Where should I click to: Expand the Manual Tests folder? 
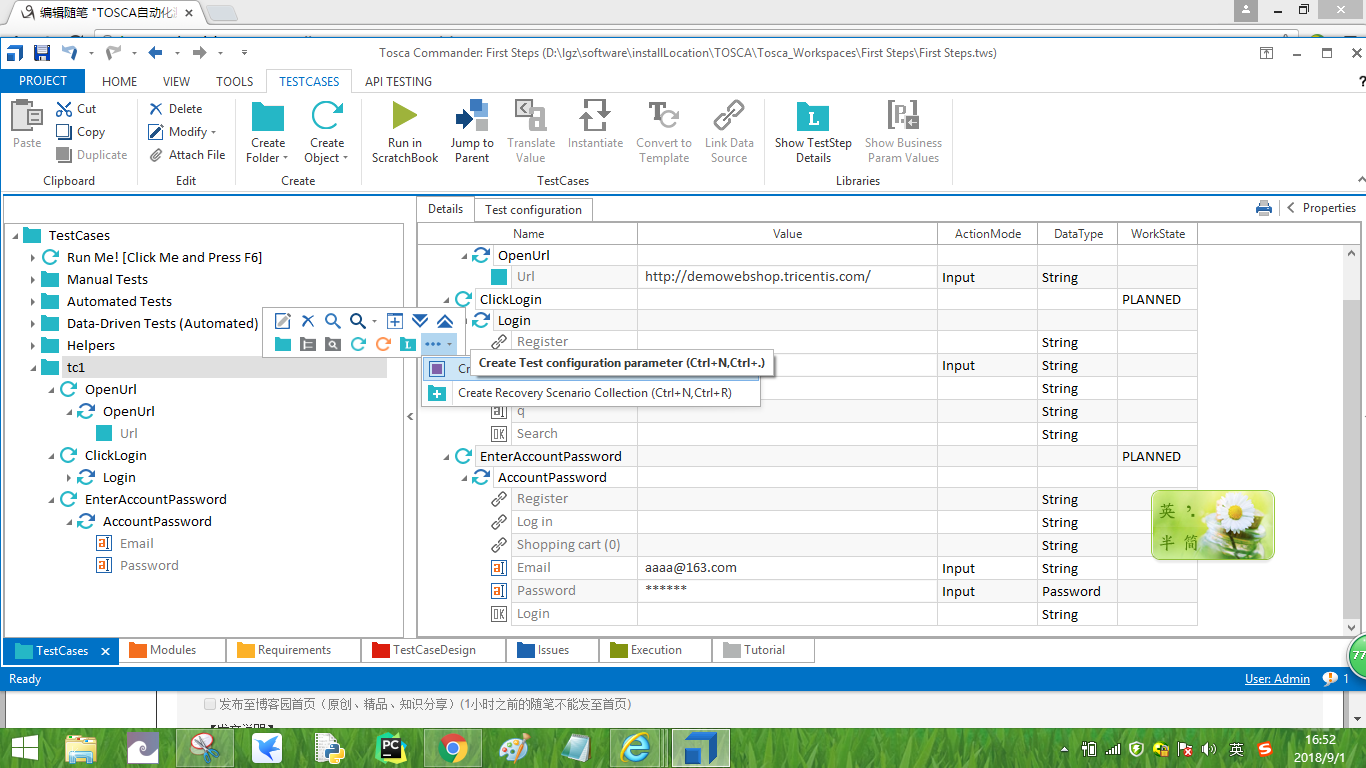coord(32,280)
